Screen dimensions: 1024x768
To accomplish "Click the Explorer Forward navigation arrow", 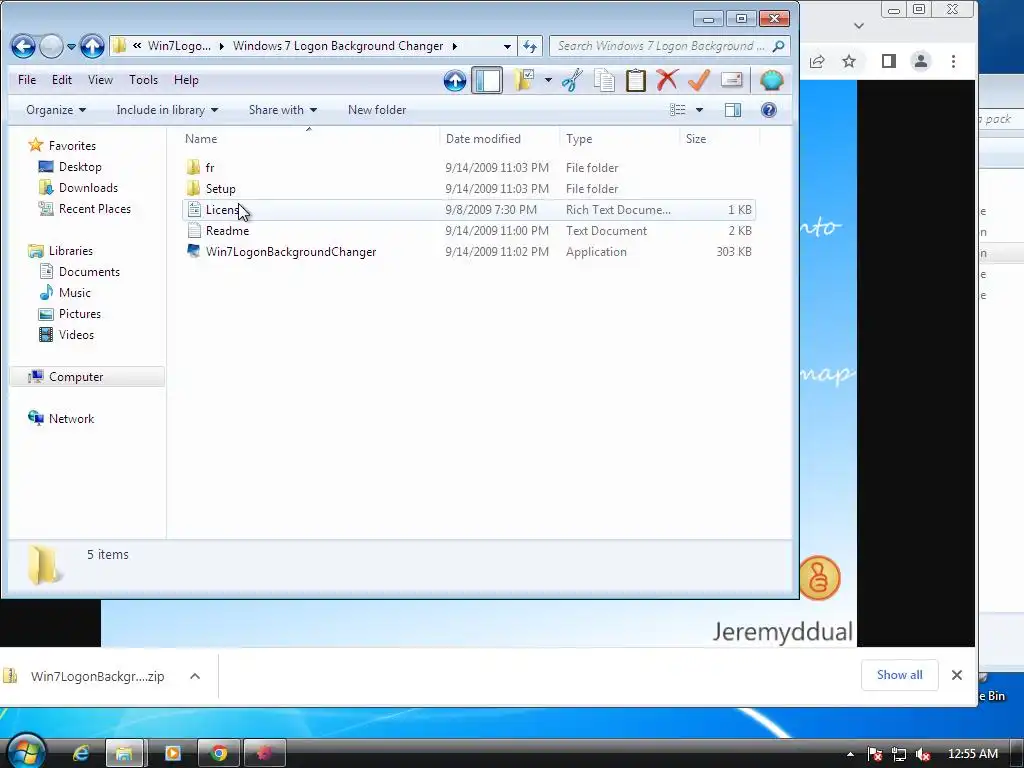I will tap(52, 46).
